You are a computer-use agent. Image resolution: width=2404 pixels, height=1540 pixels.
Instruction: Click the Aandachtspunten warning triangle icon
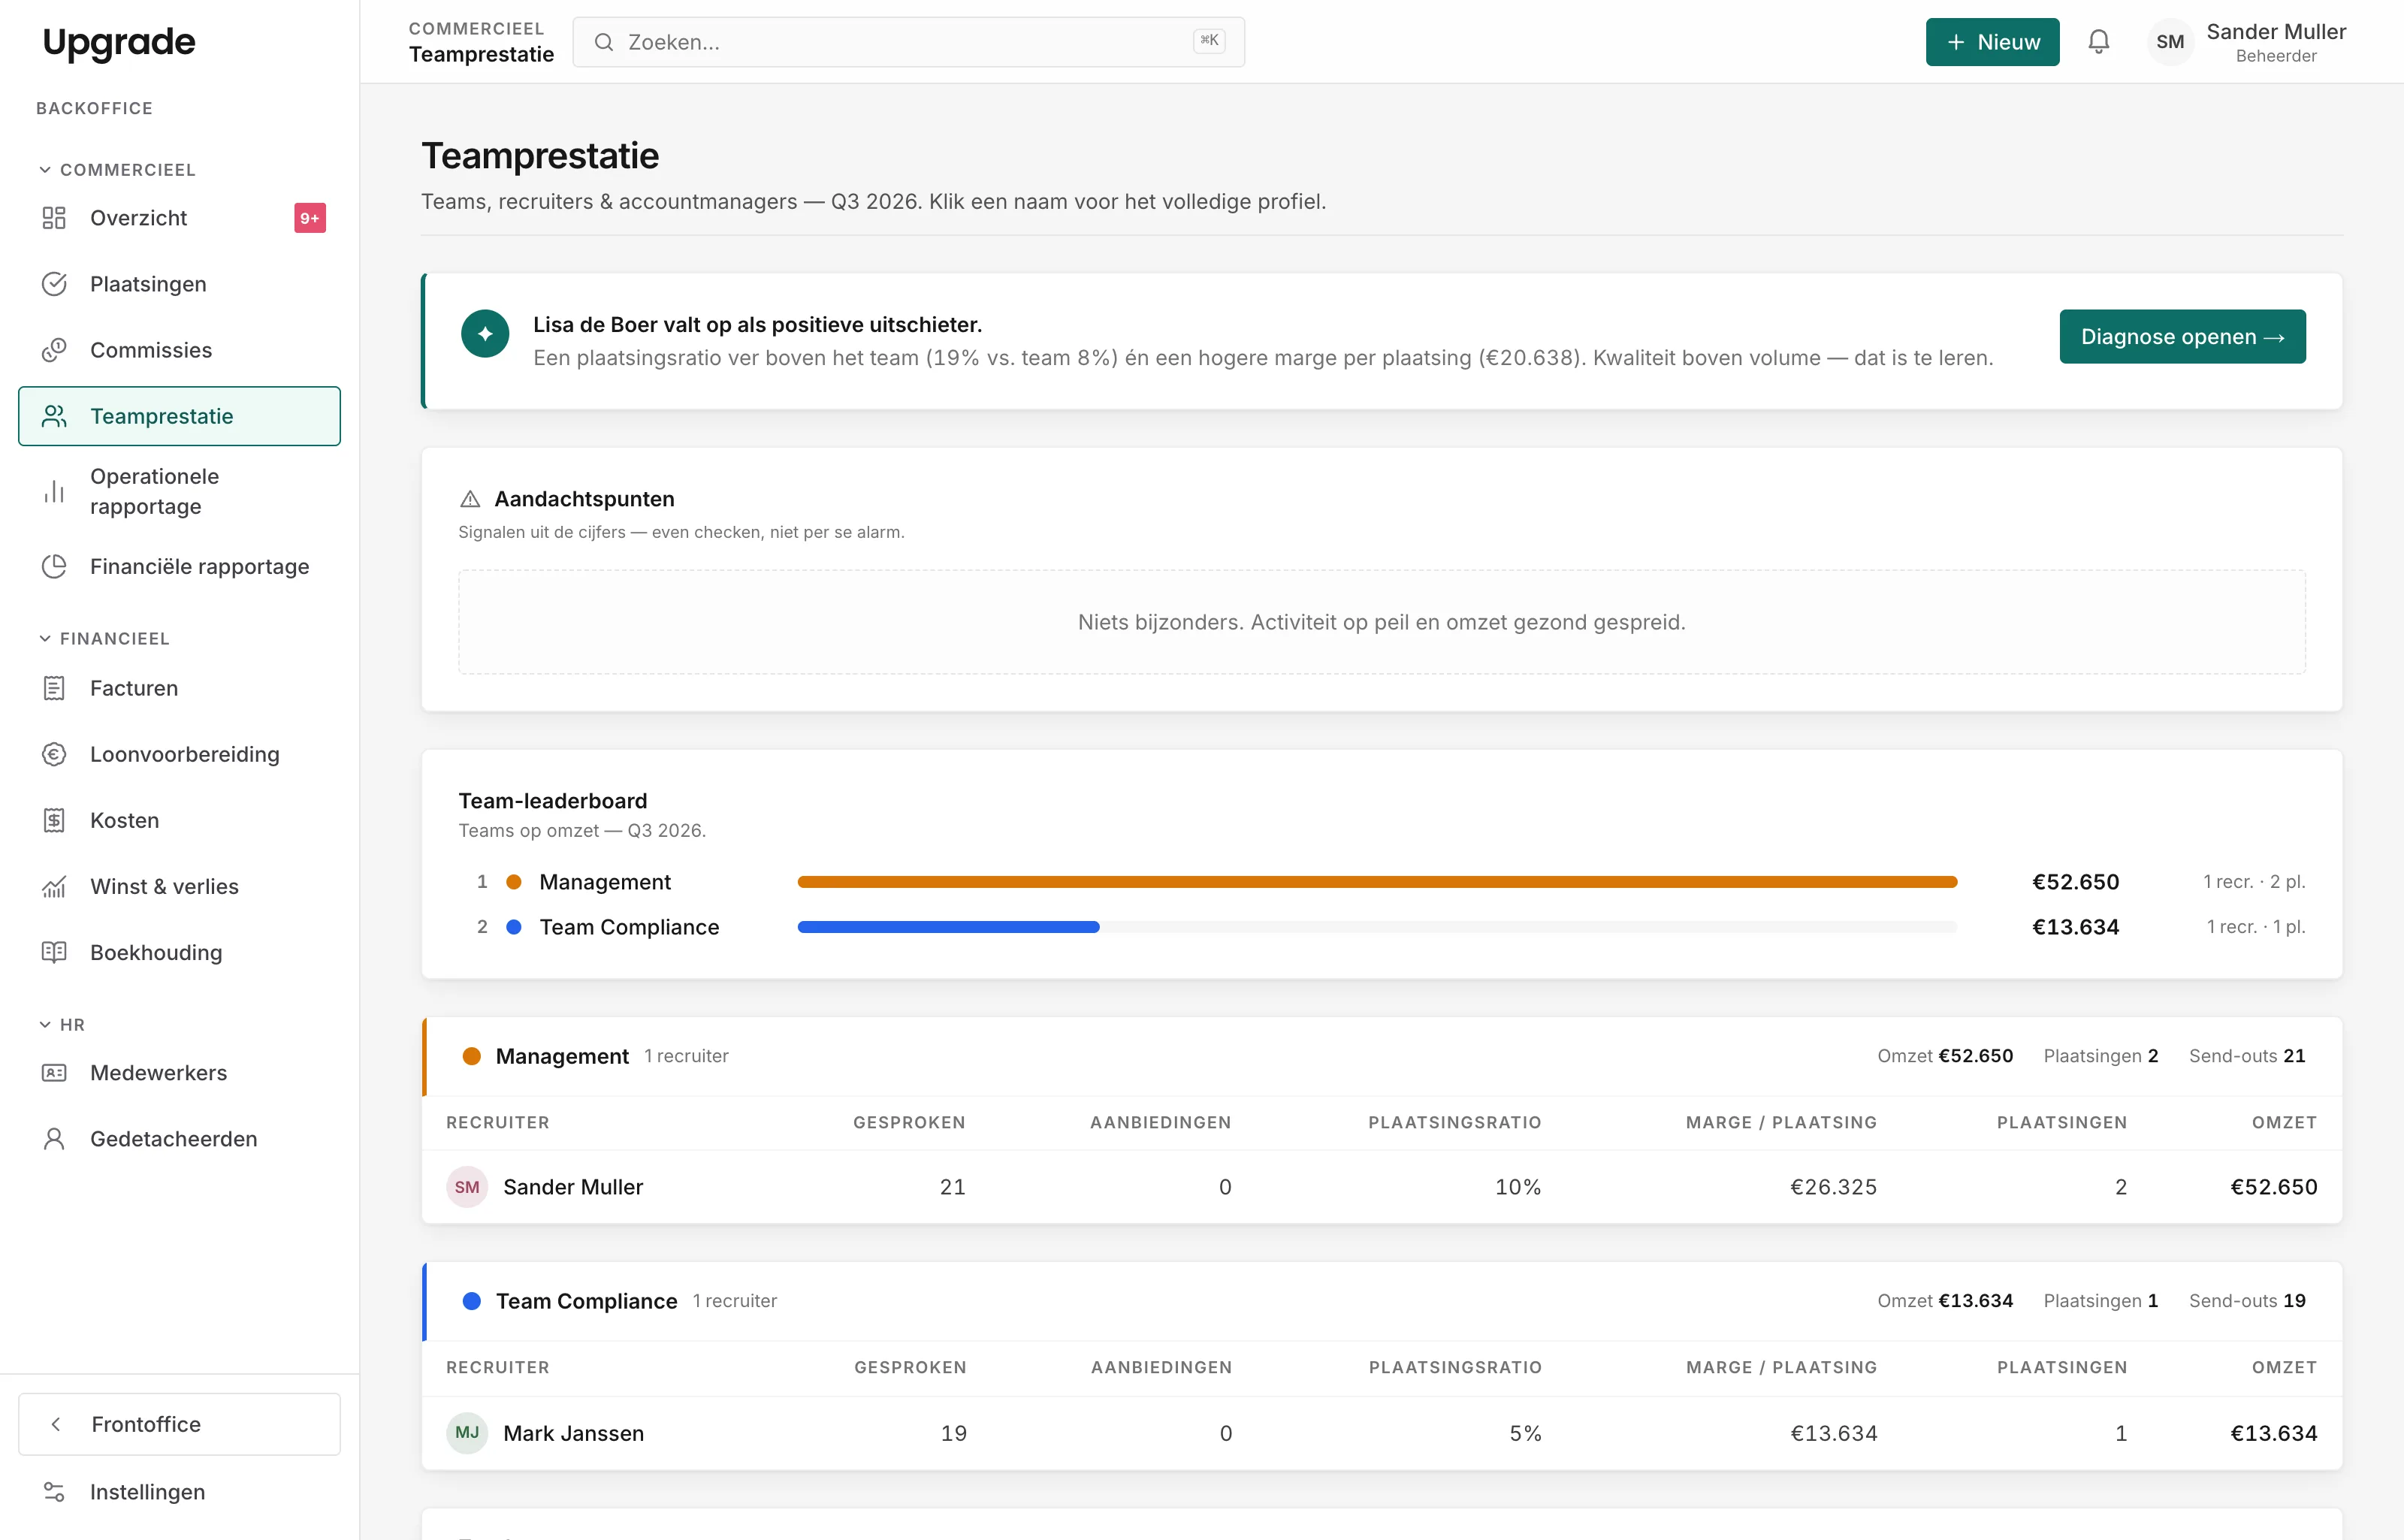(470, 499)
